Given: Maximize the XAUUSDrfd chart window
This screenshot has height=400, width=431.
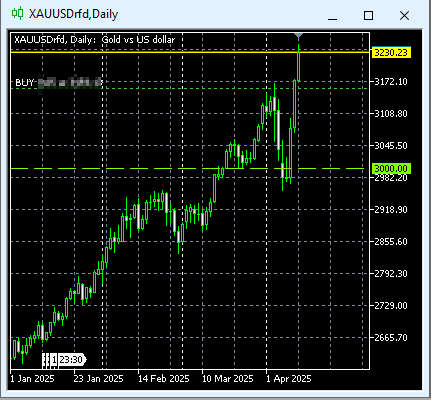Looking at the screenshot, I should pos(368,15).
